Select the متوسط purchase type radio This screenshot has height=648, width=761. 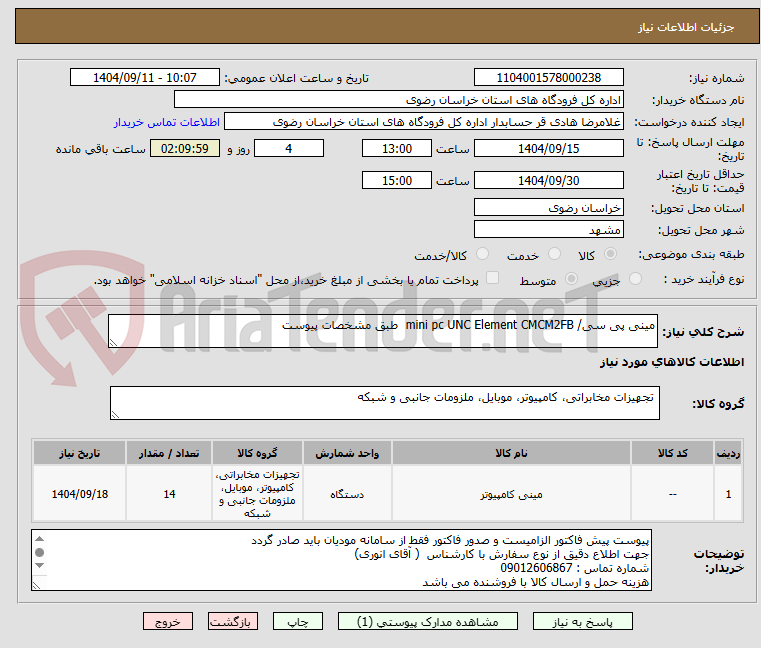point(572,279)
